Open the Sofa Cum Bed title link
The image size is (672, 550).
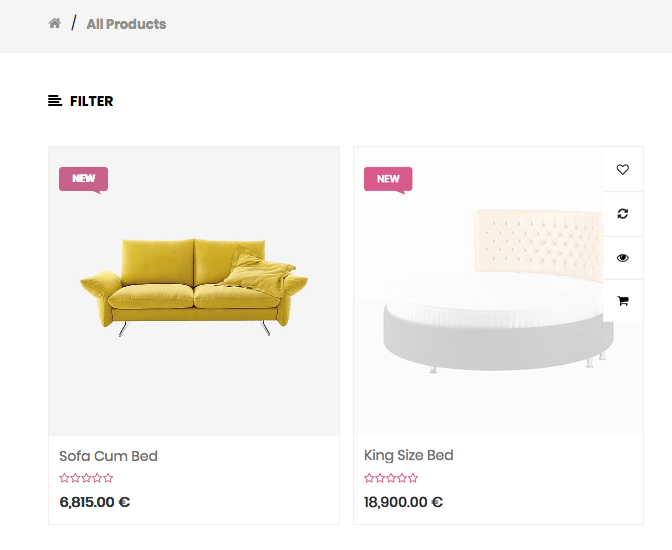coord(108,456)
